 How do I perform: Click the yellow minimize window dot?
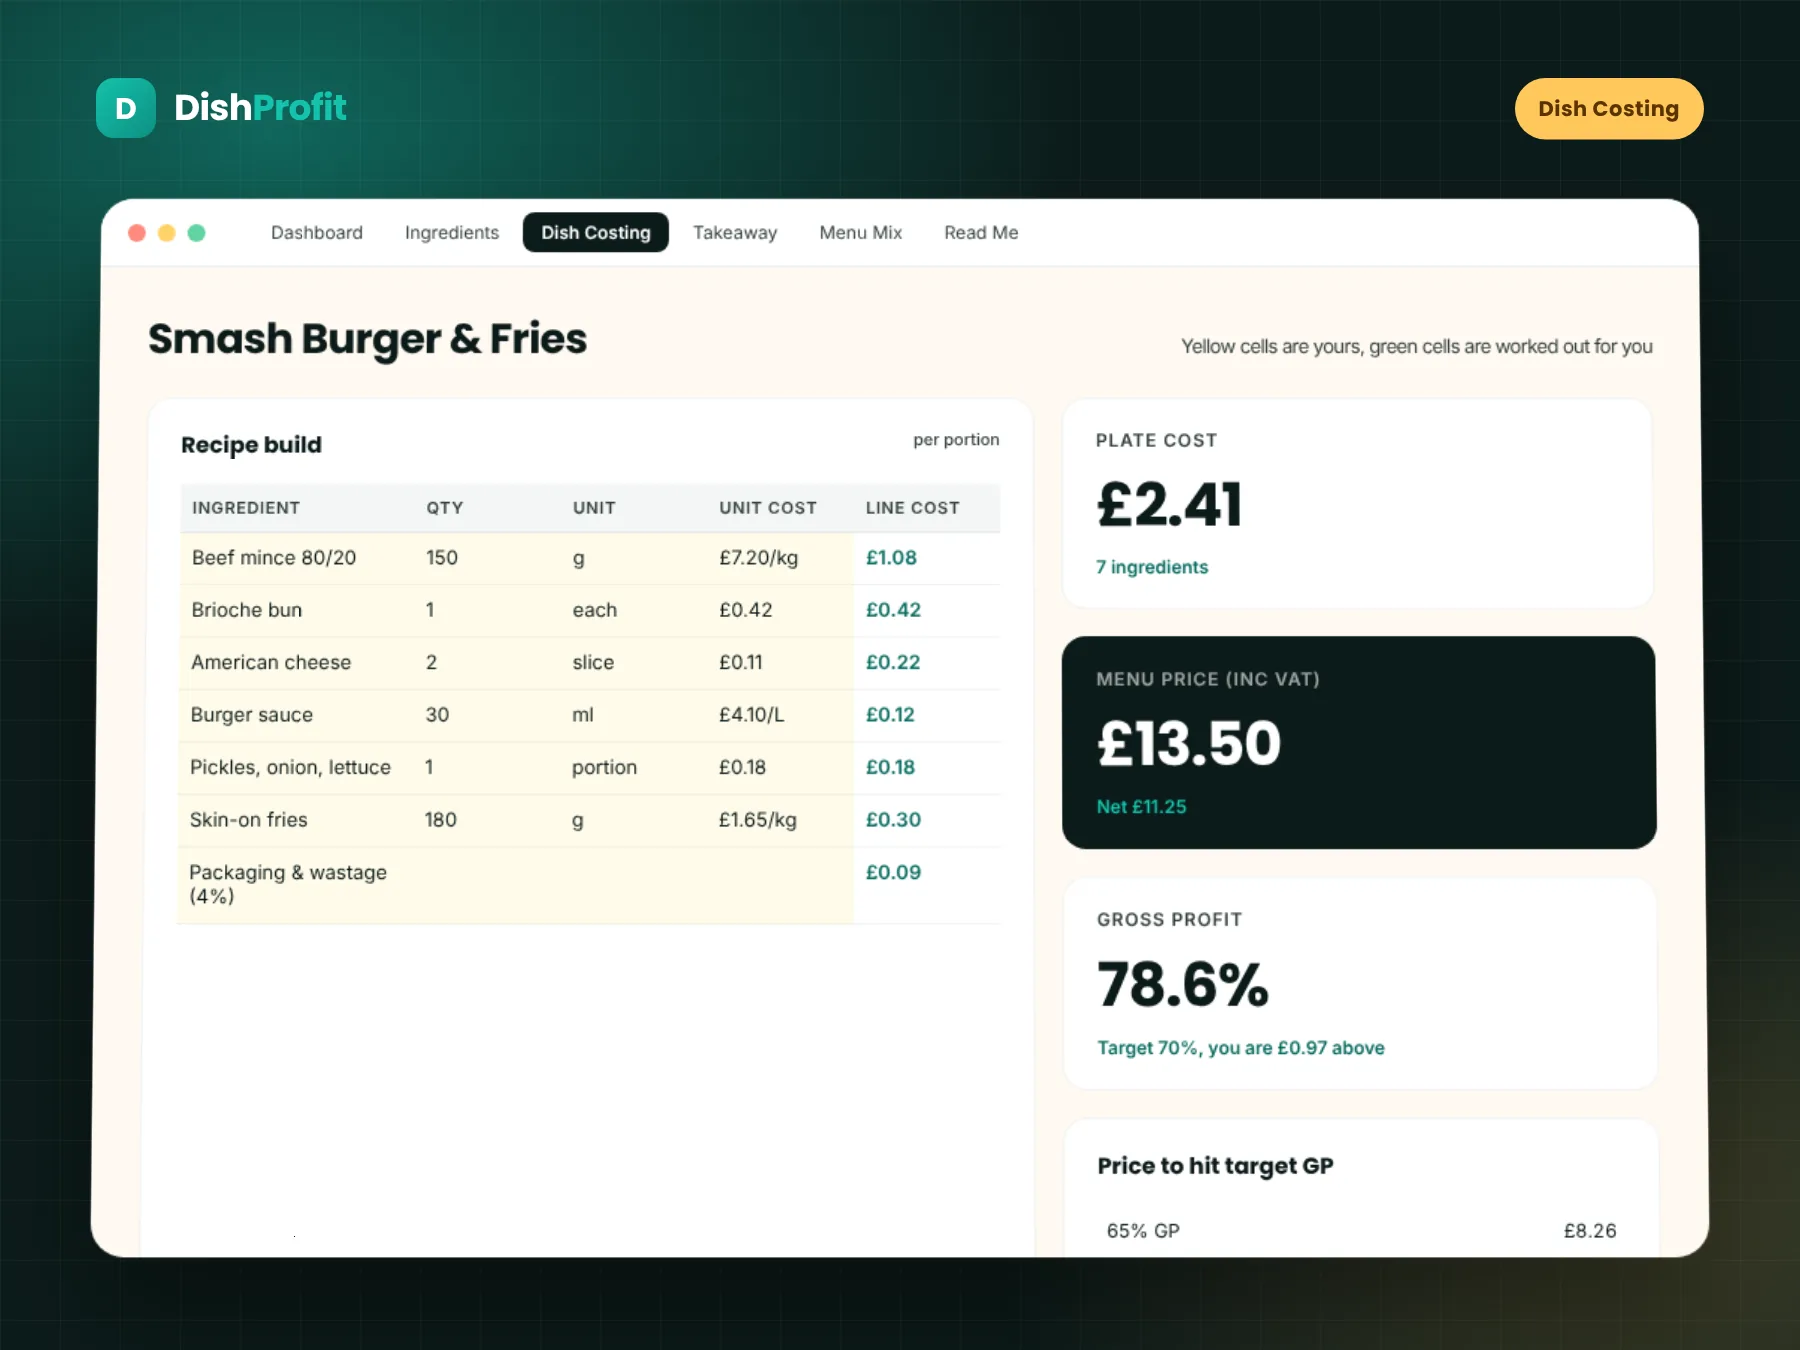pyautogui.click(x=167, y=233)
